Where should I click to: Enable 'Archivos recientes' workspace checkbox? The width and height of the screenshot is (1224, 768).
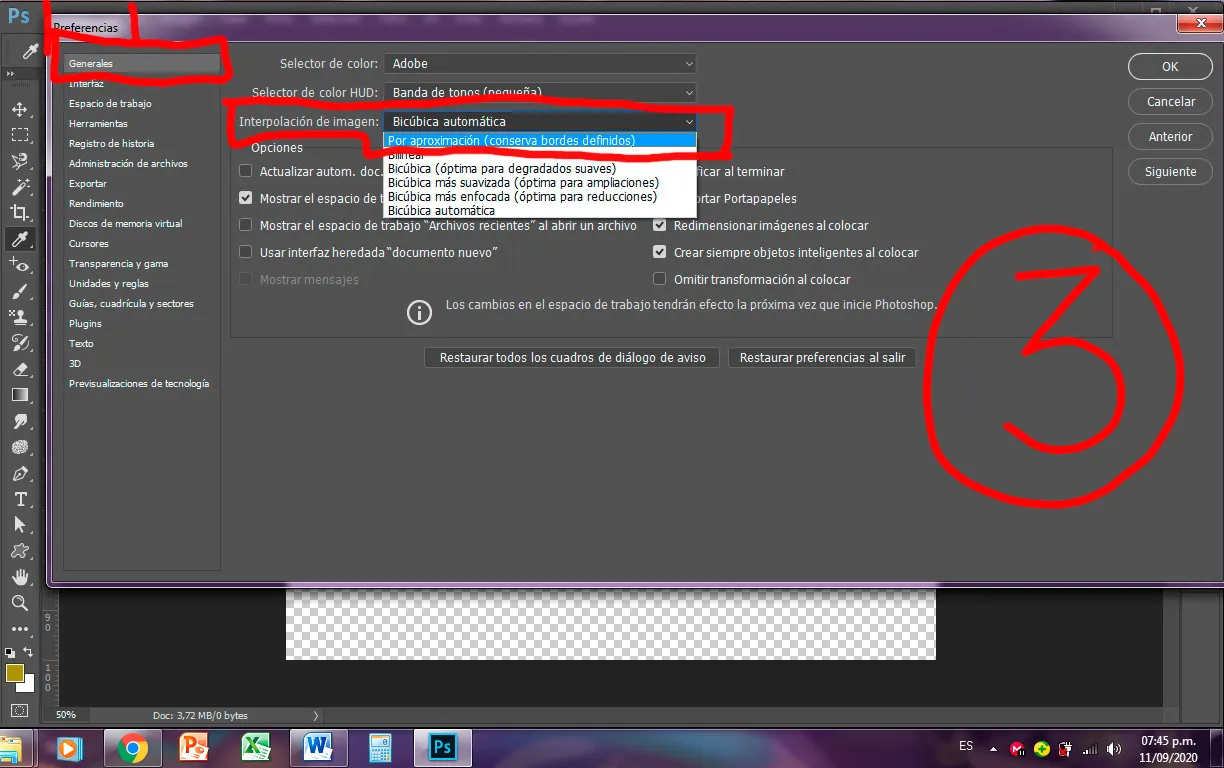coord(246,225)
